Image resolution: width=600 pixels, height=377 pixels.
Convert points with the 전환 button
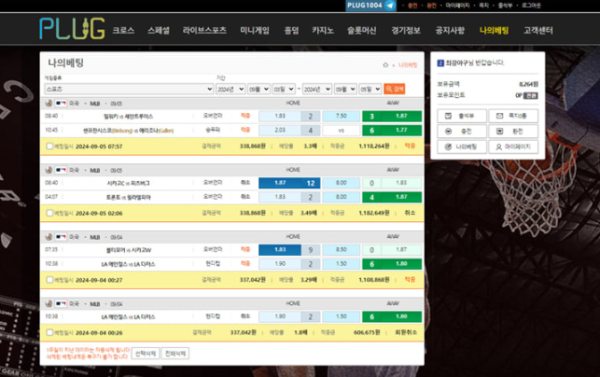coord(531,96)
